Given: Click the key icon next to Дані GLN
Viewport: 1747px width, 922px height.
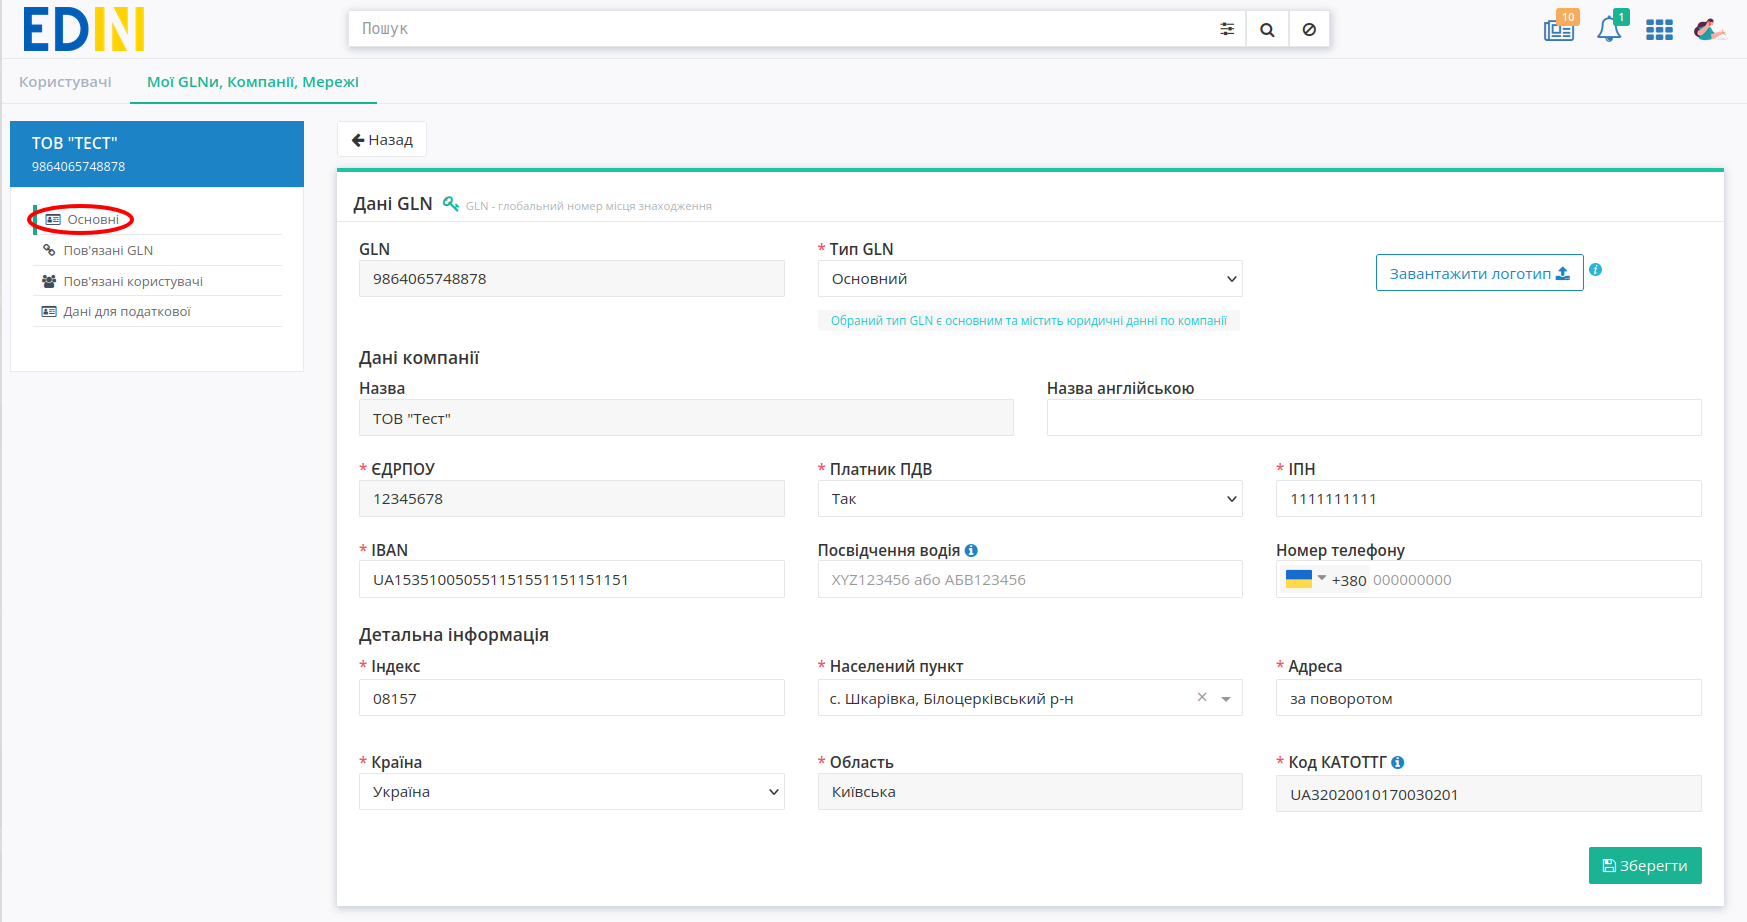Looking at the screenshot, I should pyautogui.click(x=451, y=203).
